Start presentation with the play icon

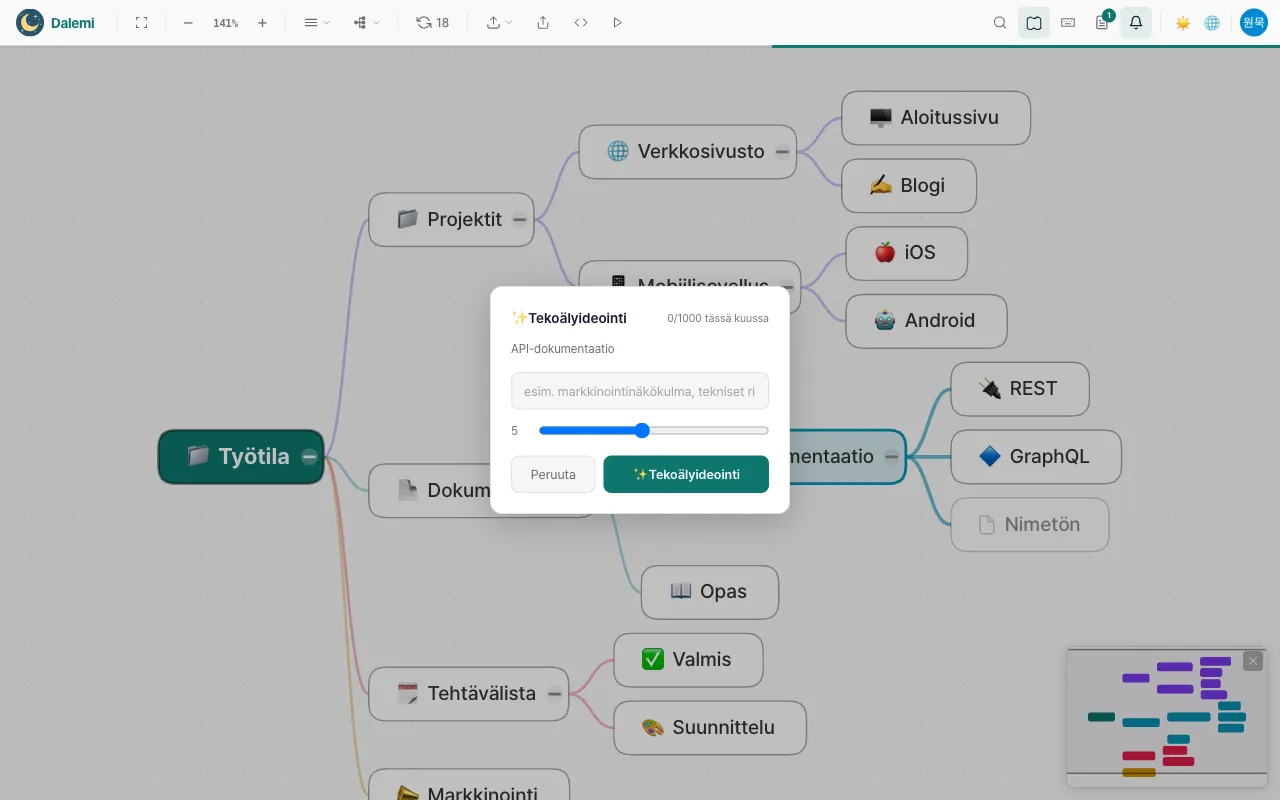click(617, 22)
